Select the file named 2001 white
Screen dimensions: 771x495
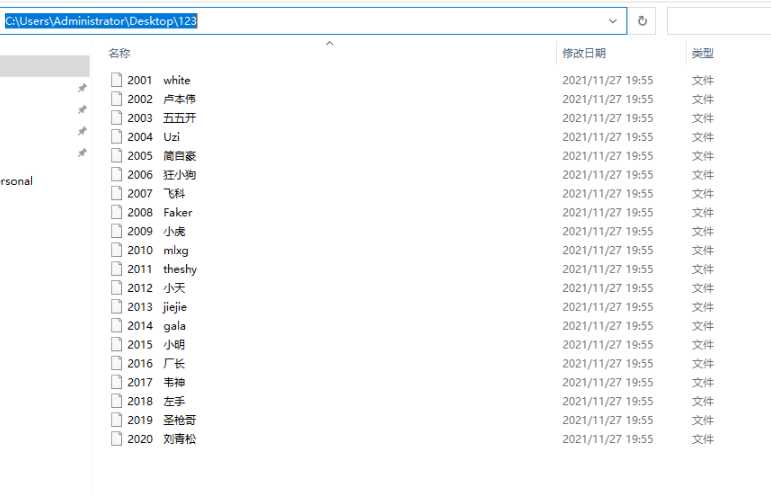point(159,80)
